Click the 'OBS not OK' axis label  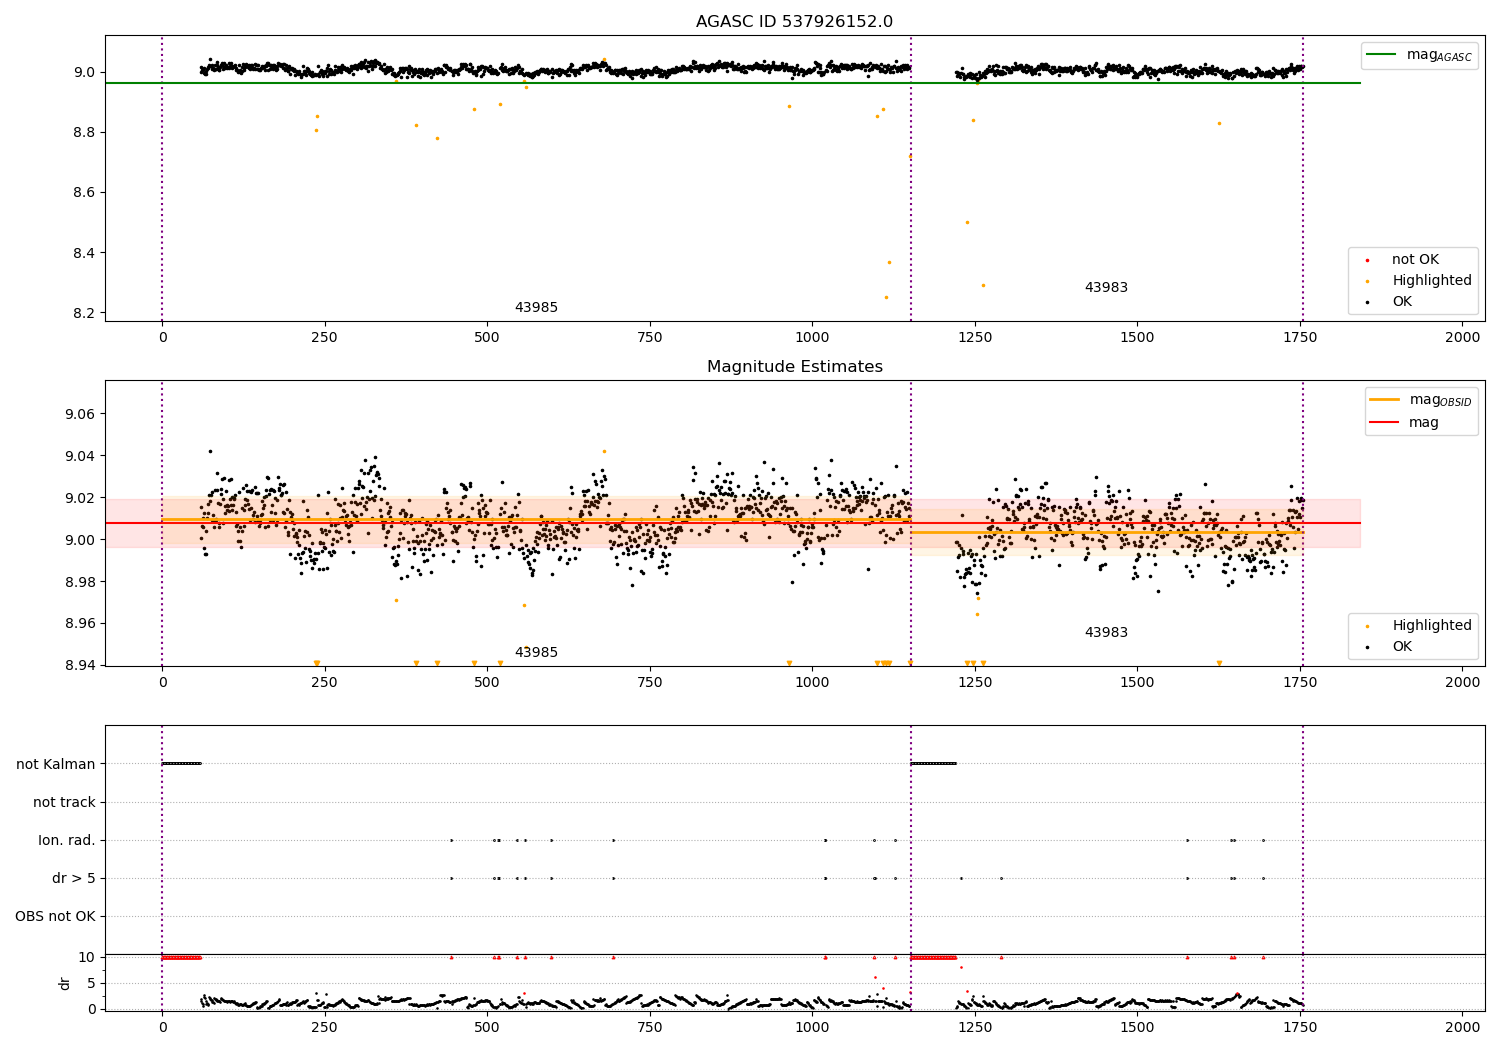[x=55, y=916]
